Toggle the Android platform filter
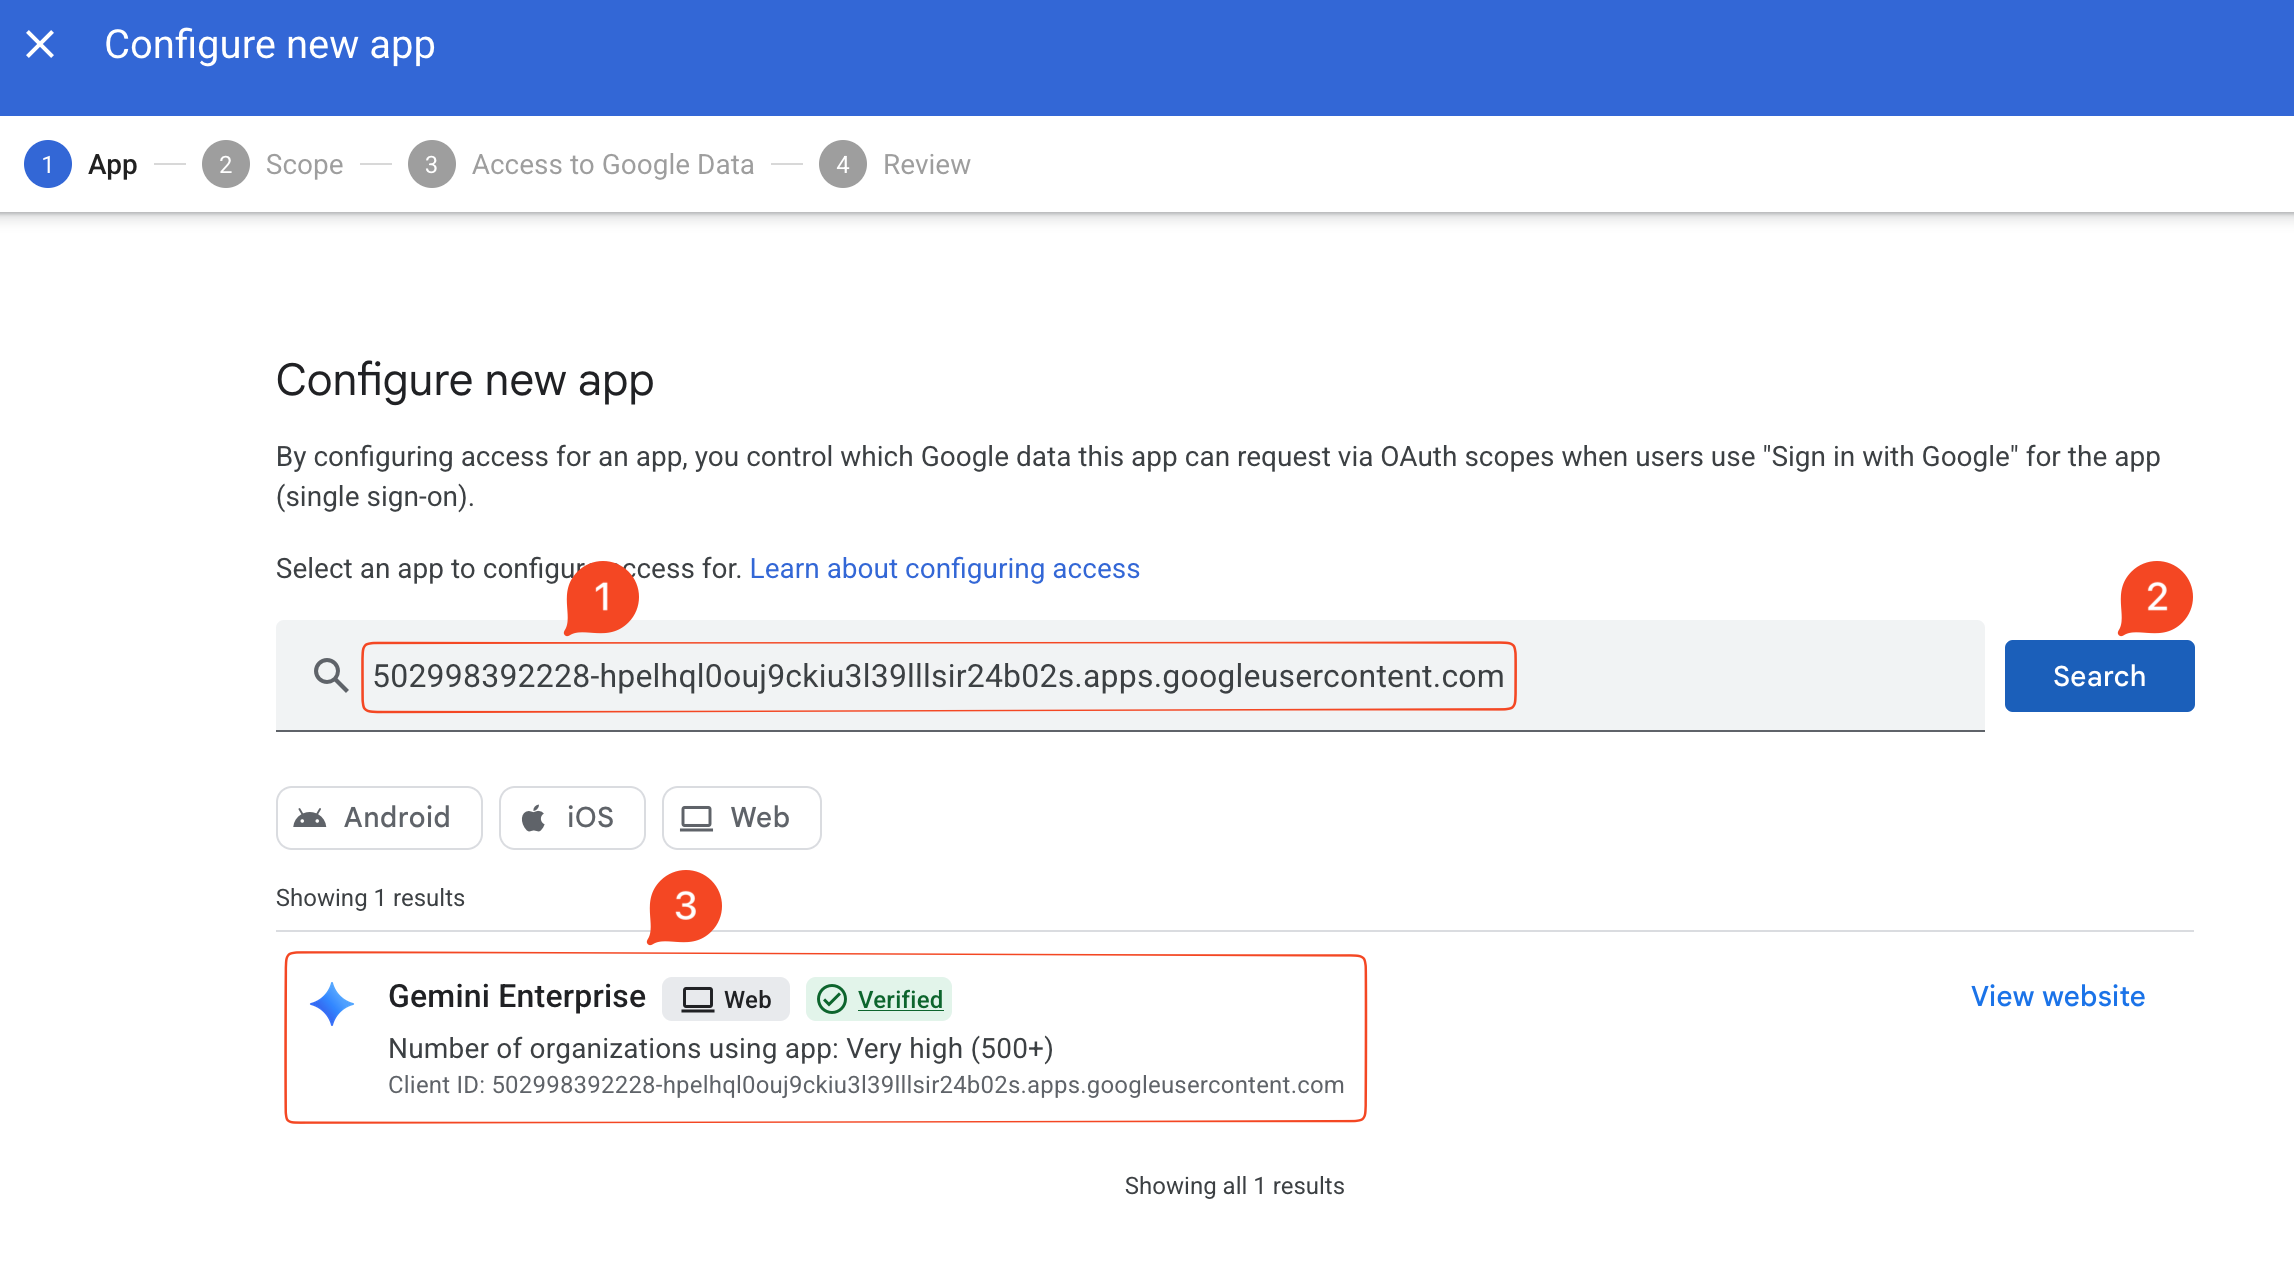Image resolution: width=2294 pixels, height=1282 pixels. tap(379, 818)
